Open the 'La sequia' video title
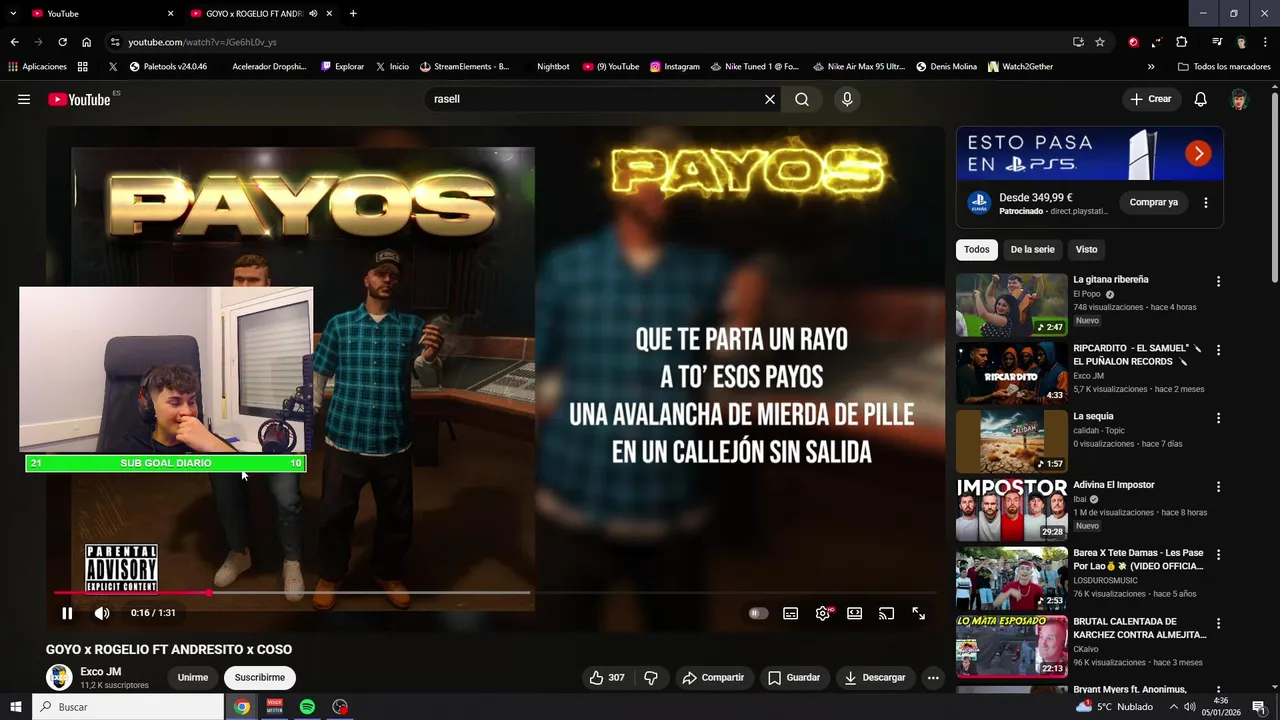The height and width of the screenshot is (720, 1280). (1093, 416)
